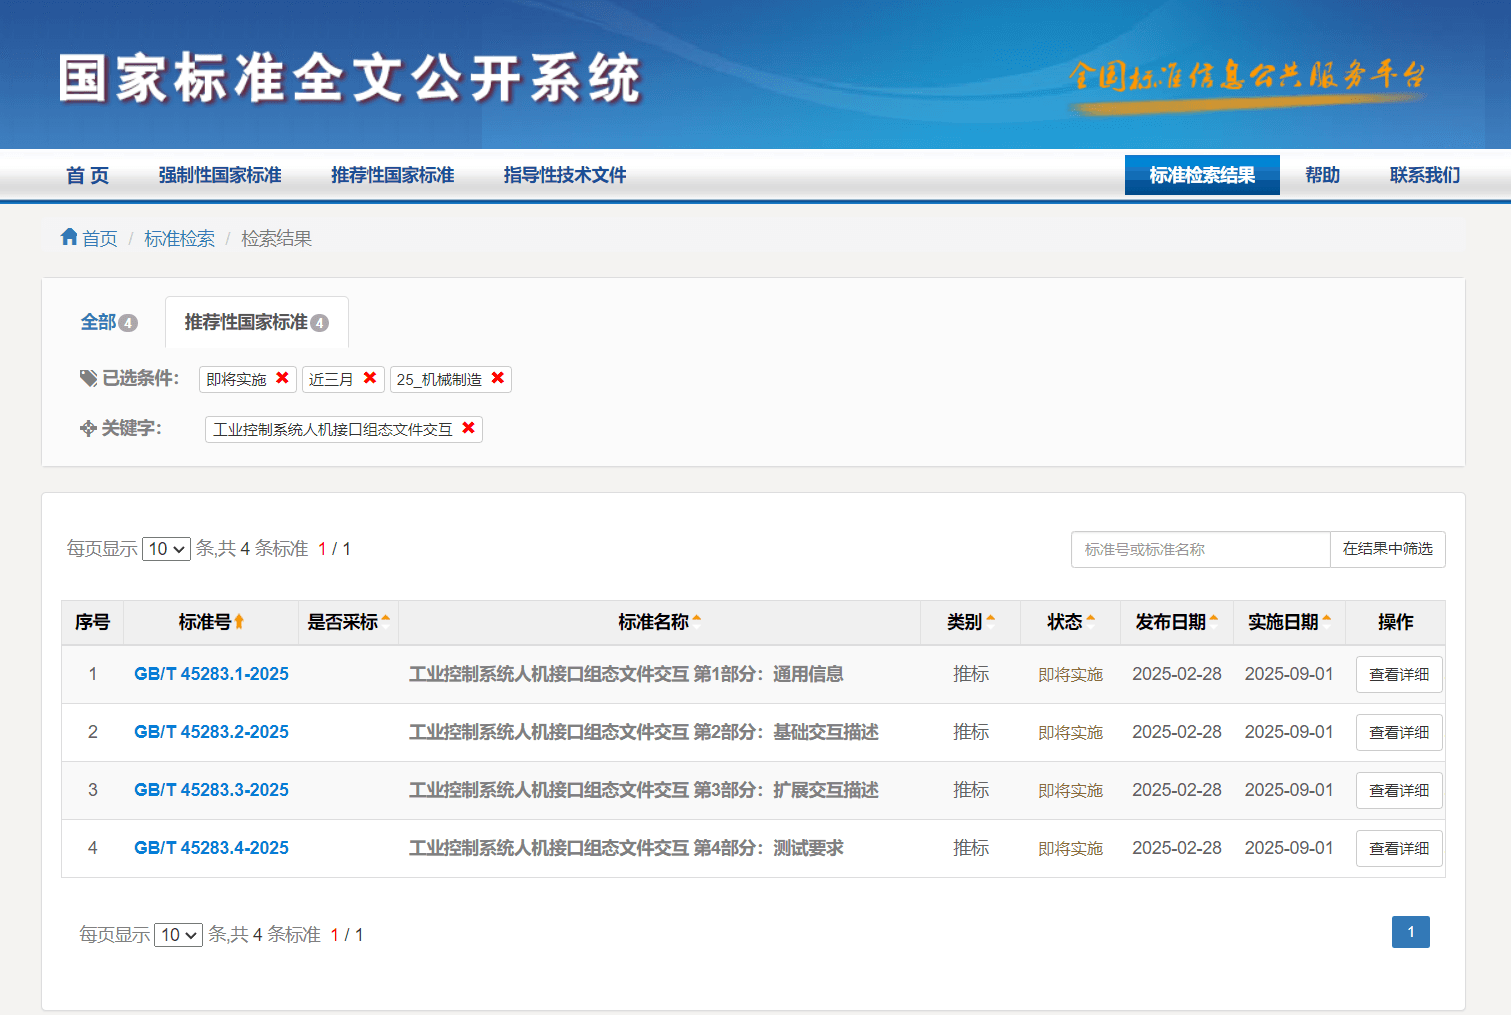
Task: Open standard GB/T 45283.4-2025 link
Action: pos(211,848)
